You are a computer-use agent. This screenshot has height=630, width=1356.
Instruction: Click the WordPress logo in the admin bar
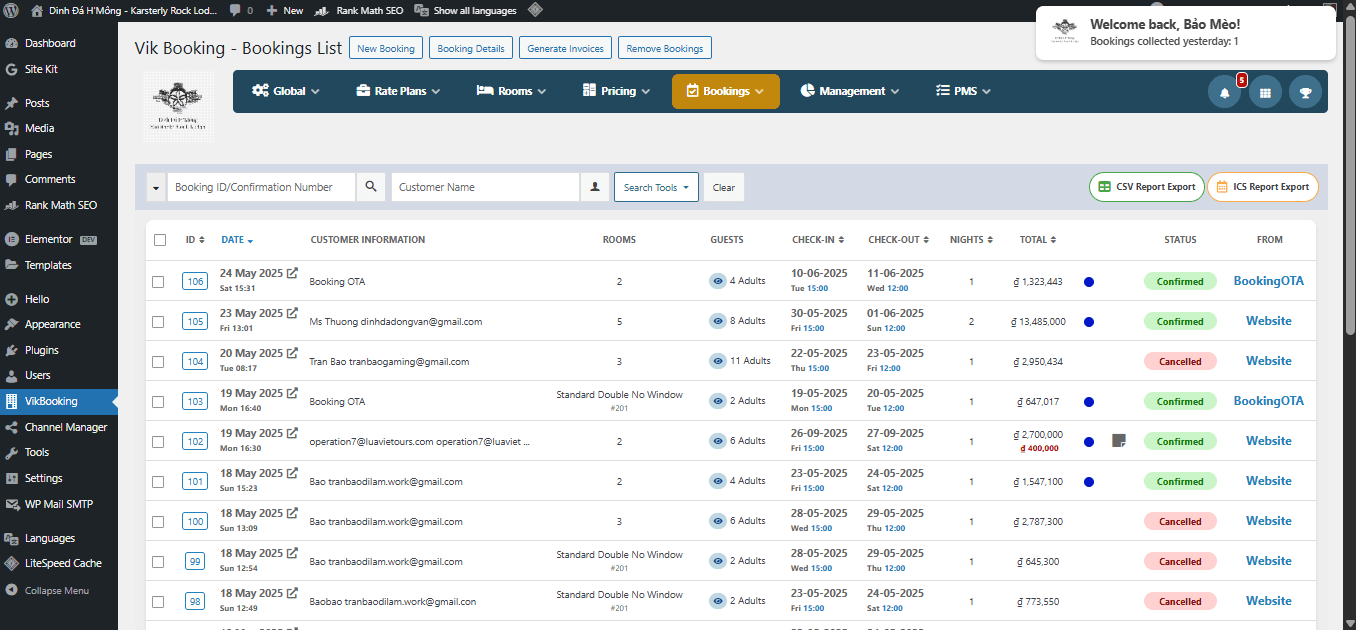tap(11, 11)
